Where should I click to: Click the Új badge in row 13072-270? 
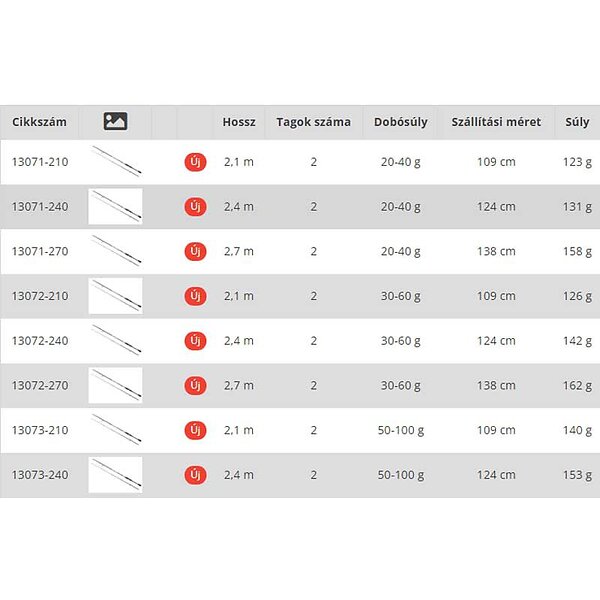click(x=194, y=385)
